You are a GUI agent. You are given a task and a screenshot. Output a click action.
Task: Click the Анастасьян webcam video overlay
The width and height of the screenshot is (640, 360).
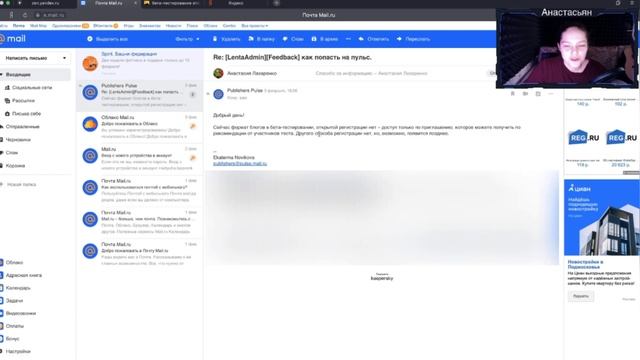[567, 48]
